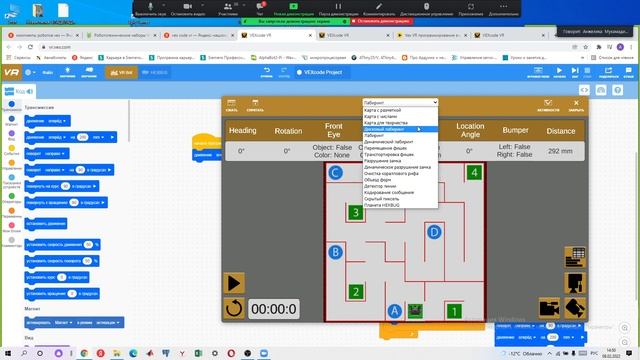Open the feedback speech bubble icon

pos(629,72)
